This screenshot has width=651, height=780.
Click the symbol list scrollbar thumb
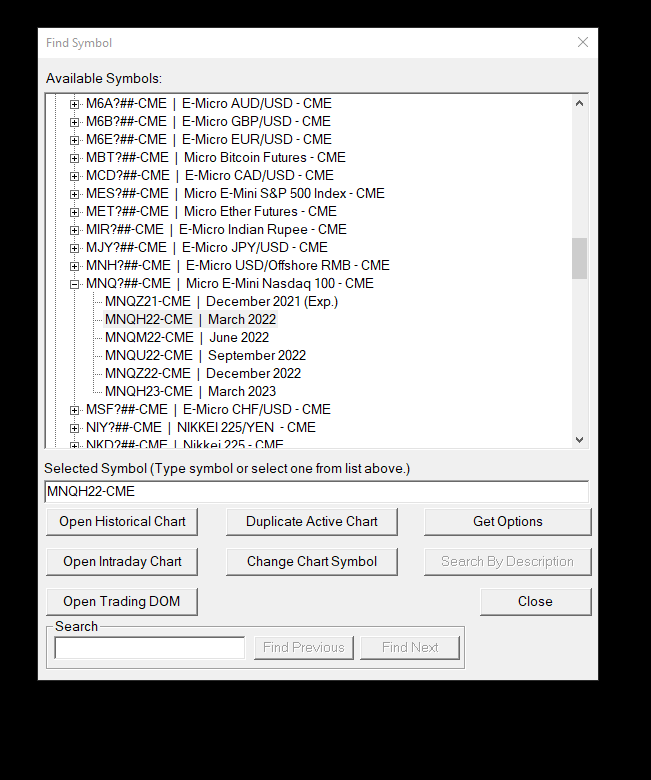point(579,258)
